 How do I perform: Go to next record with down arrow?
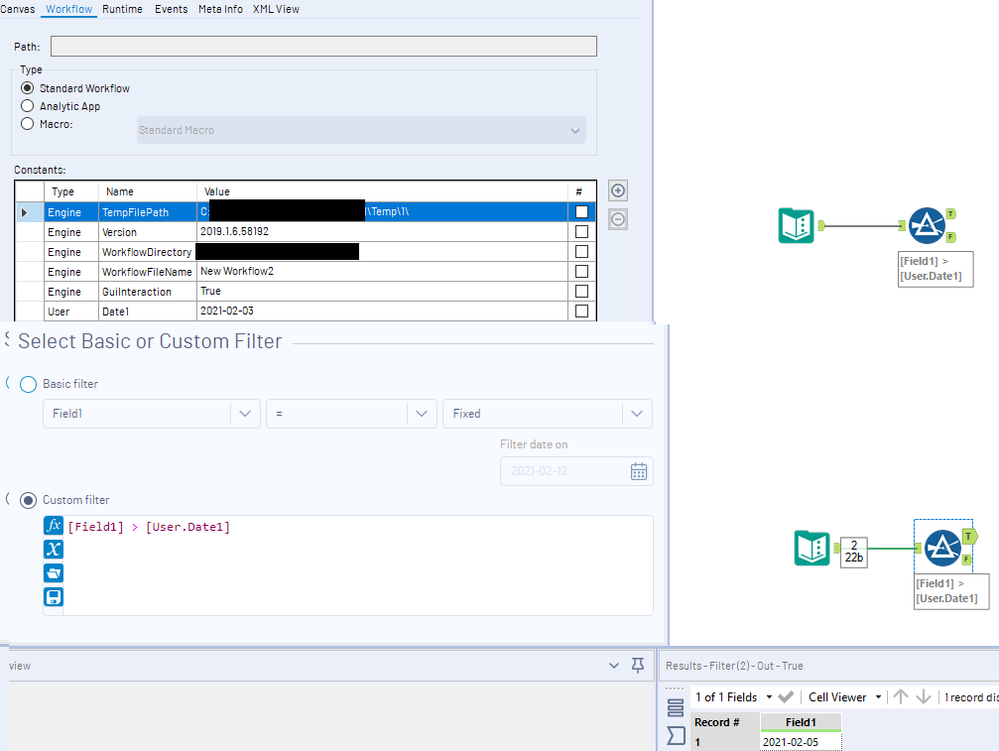click(x=923, y=697)
